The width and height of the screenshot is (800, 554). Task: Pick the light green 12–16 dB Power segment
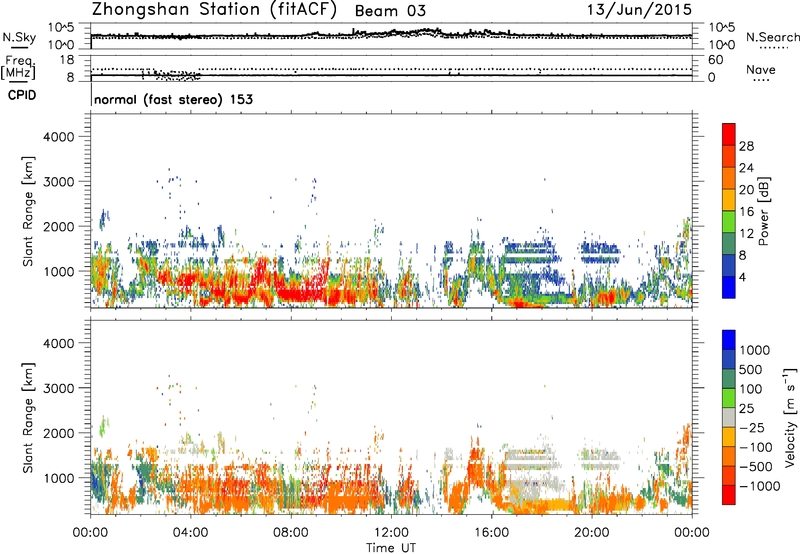tap(729, 221)
